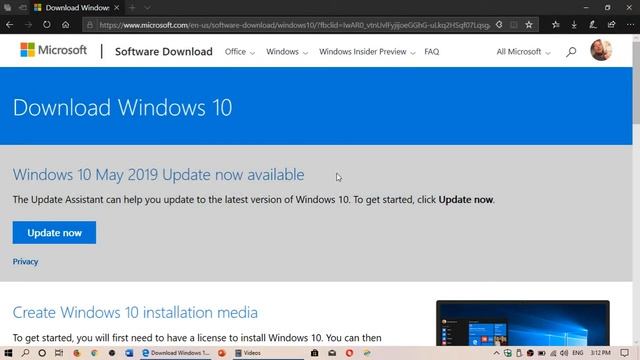Open Mail envelope icon on taskbar

332,353
